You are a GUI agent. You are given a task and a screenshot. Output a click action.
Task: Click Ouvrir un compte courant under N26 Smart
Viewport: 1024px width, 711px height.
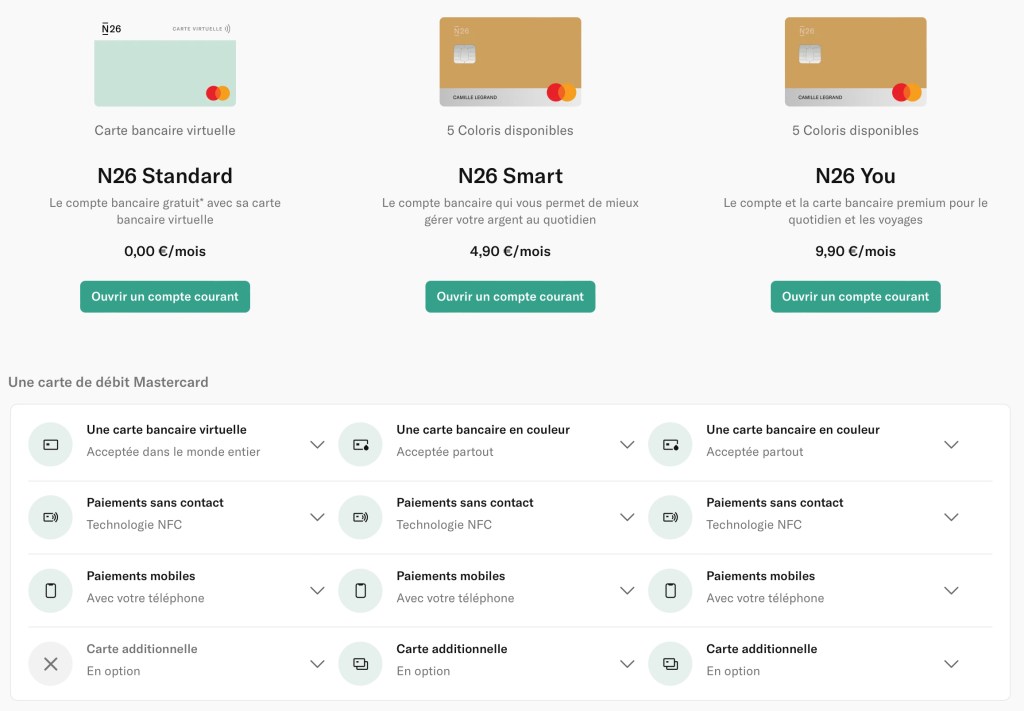coord(510,297)
